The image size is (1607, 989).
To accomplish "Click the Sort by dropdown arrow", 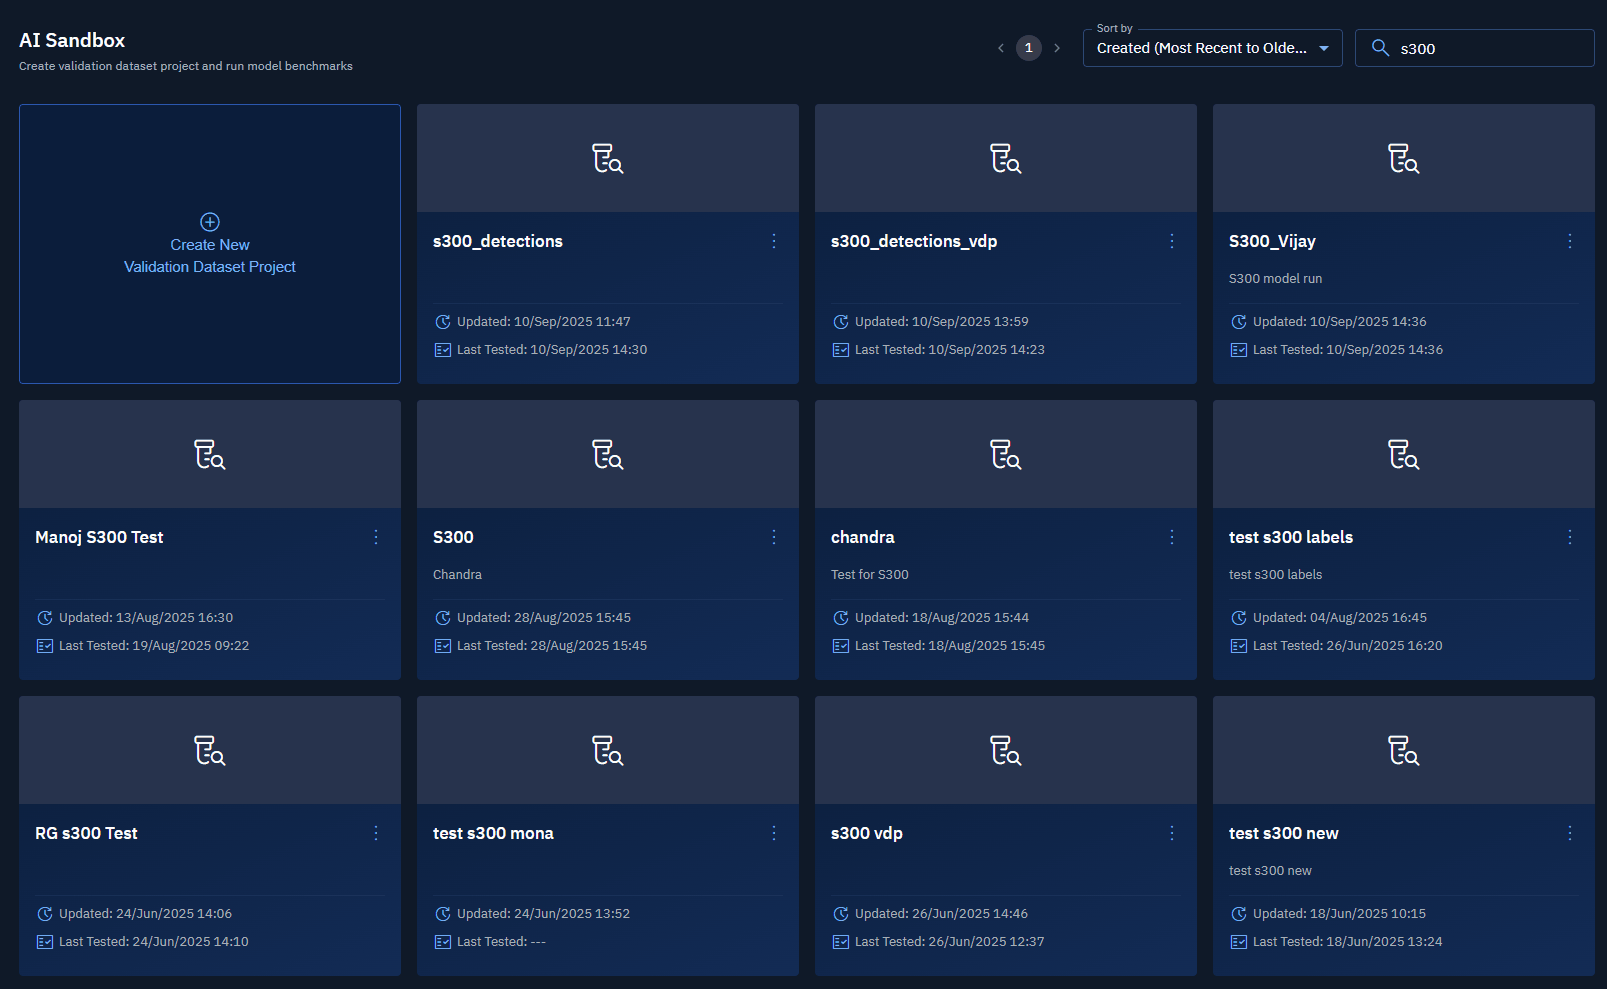I will 1324,48.
